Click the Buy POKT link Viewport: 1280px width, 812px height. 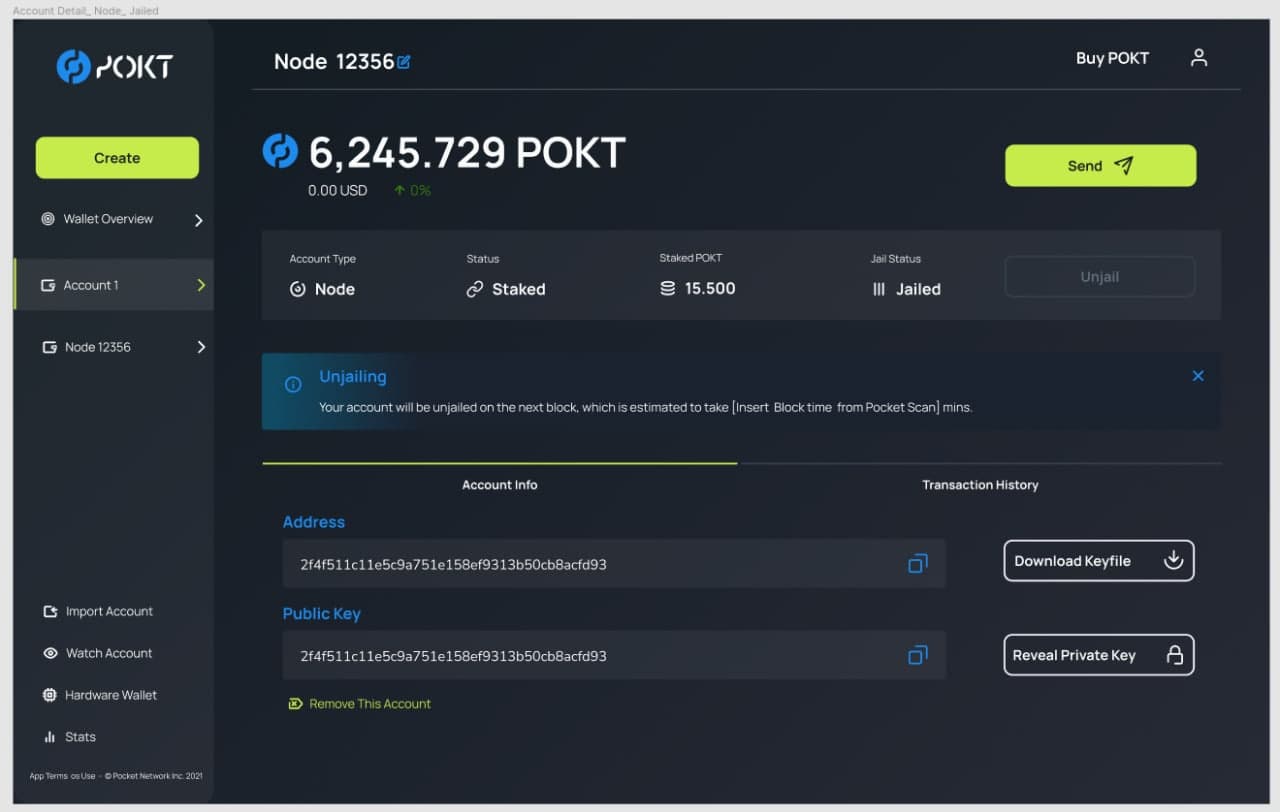[1112, 58]
